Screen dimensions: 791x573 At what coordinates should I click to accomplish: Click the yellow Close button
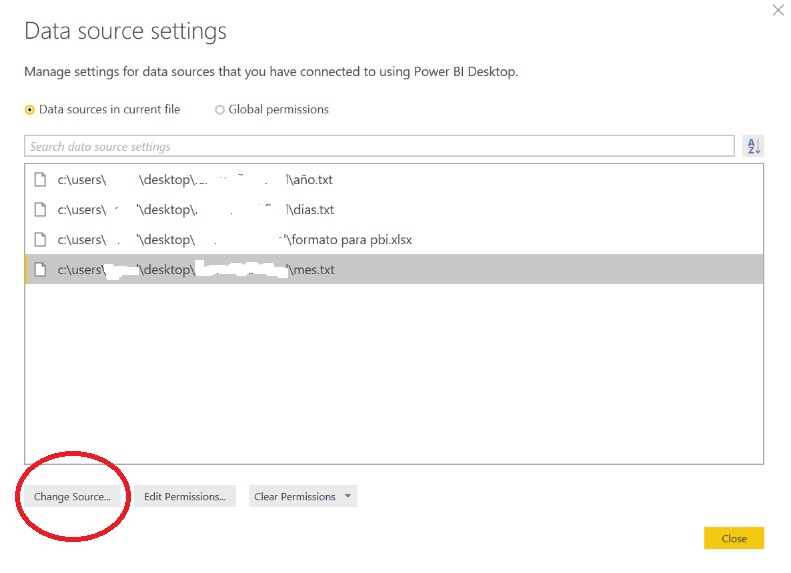click(x=734, y=538)
